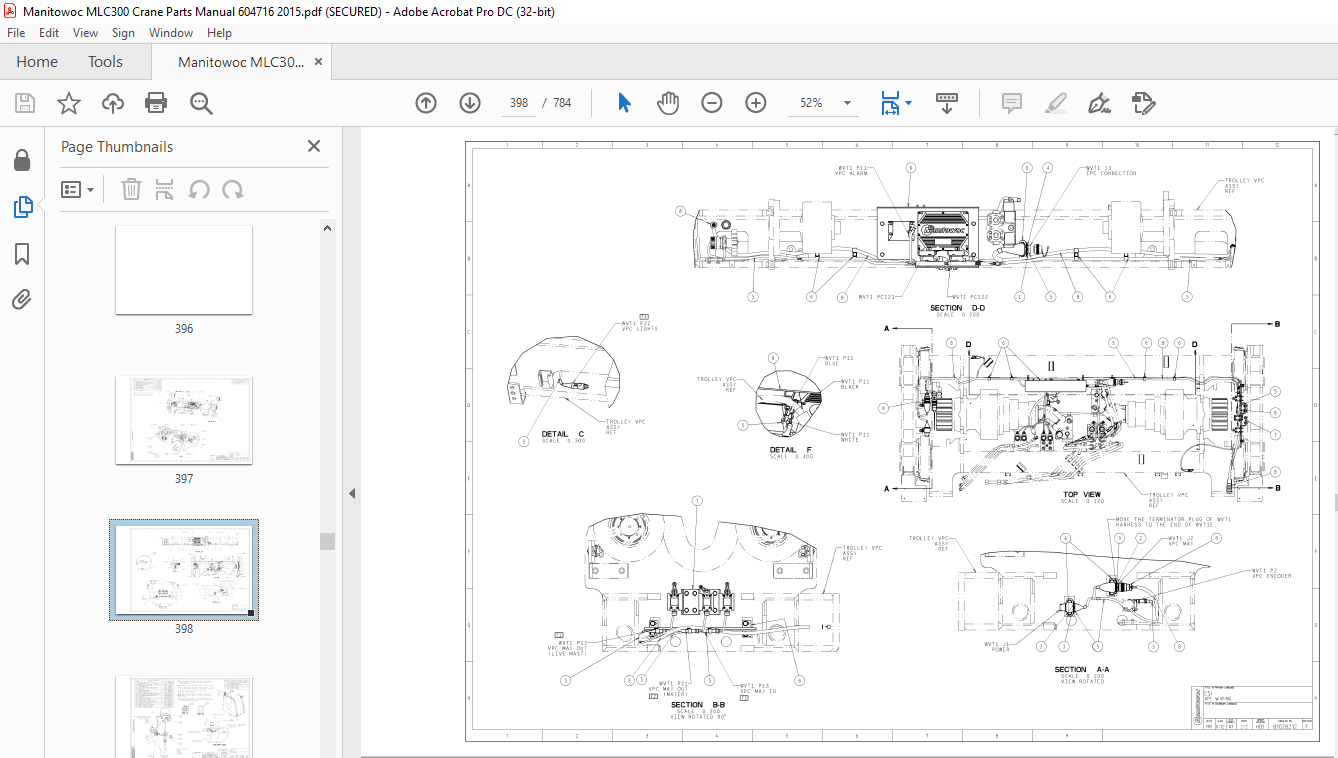Upload the file with the cloud icon
1338x758 pixels.
coord(113,103)
